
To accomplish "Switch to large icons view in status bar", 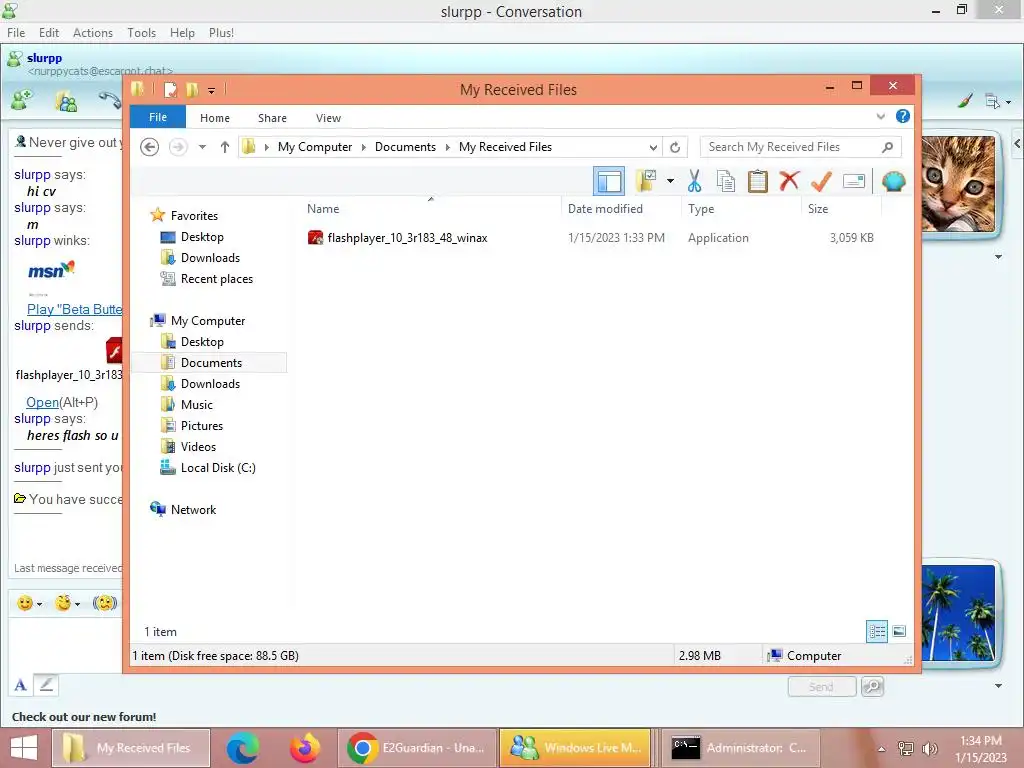I will coord(899,631).
